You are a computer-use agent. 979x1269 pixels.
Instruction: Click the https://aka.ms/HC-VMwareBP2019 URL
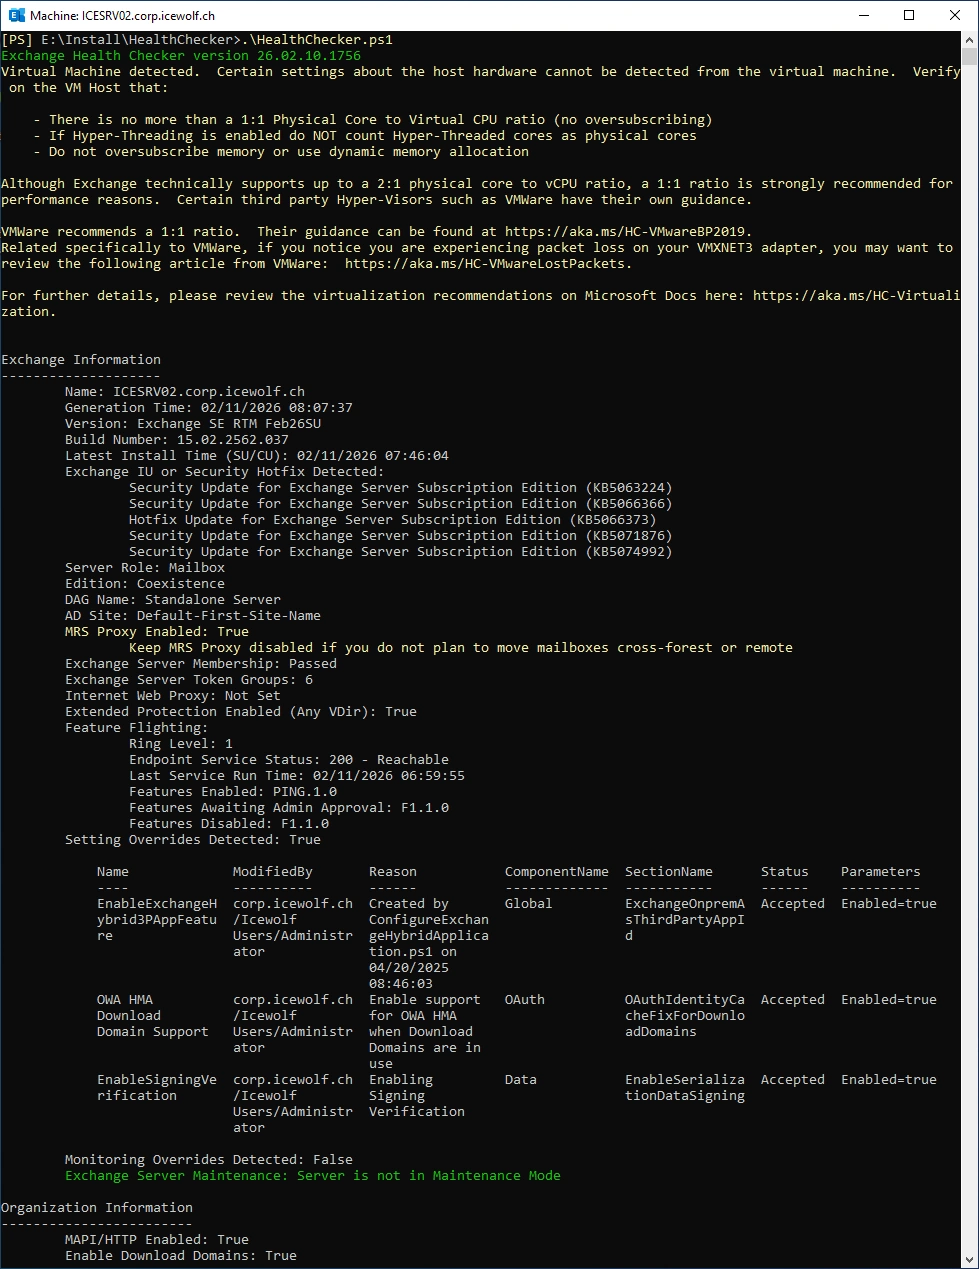pos(628,232)
